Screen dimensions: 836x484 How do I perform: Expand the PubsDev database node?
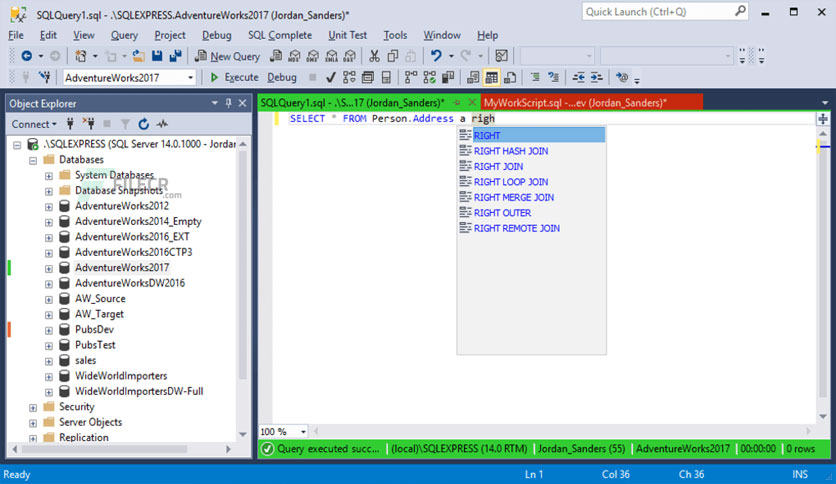(49, 330)
